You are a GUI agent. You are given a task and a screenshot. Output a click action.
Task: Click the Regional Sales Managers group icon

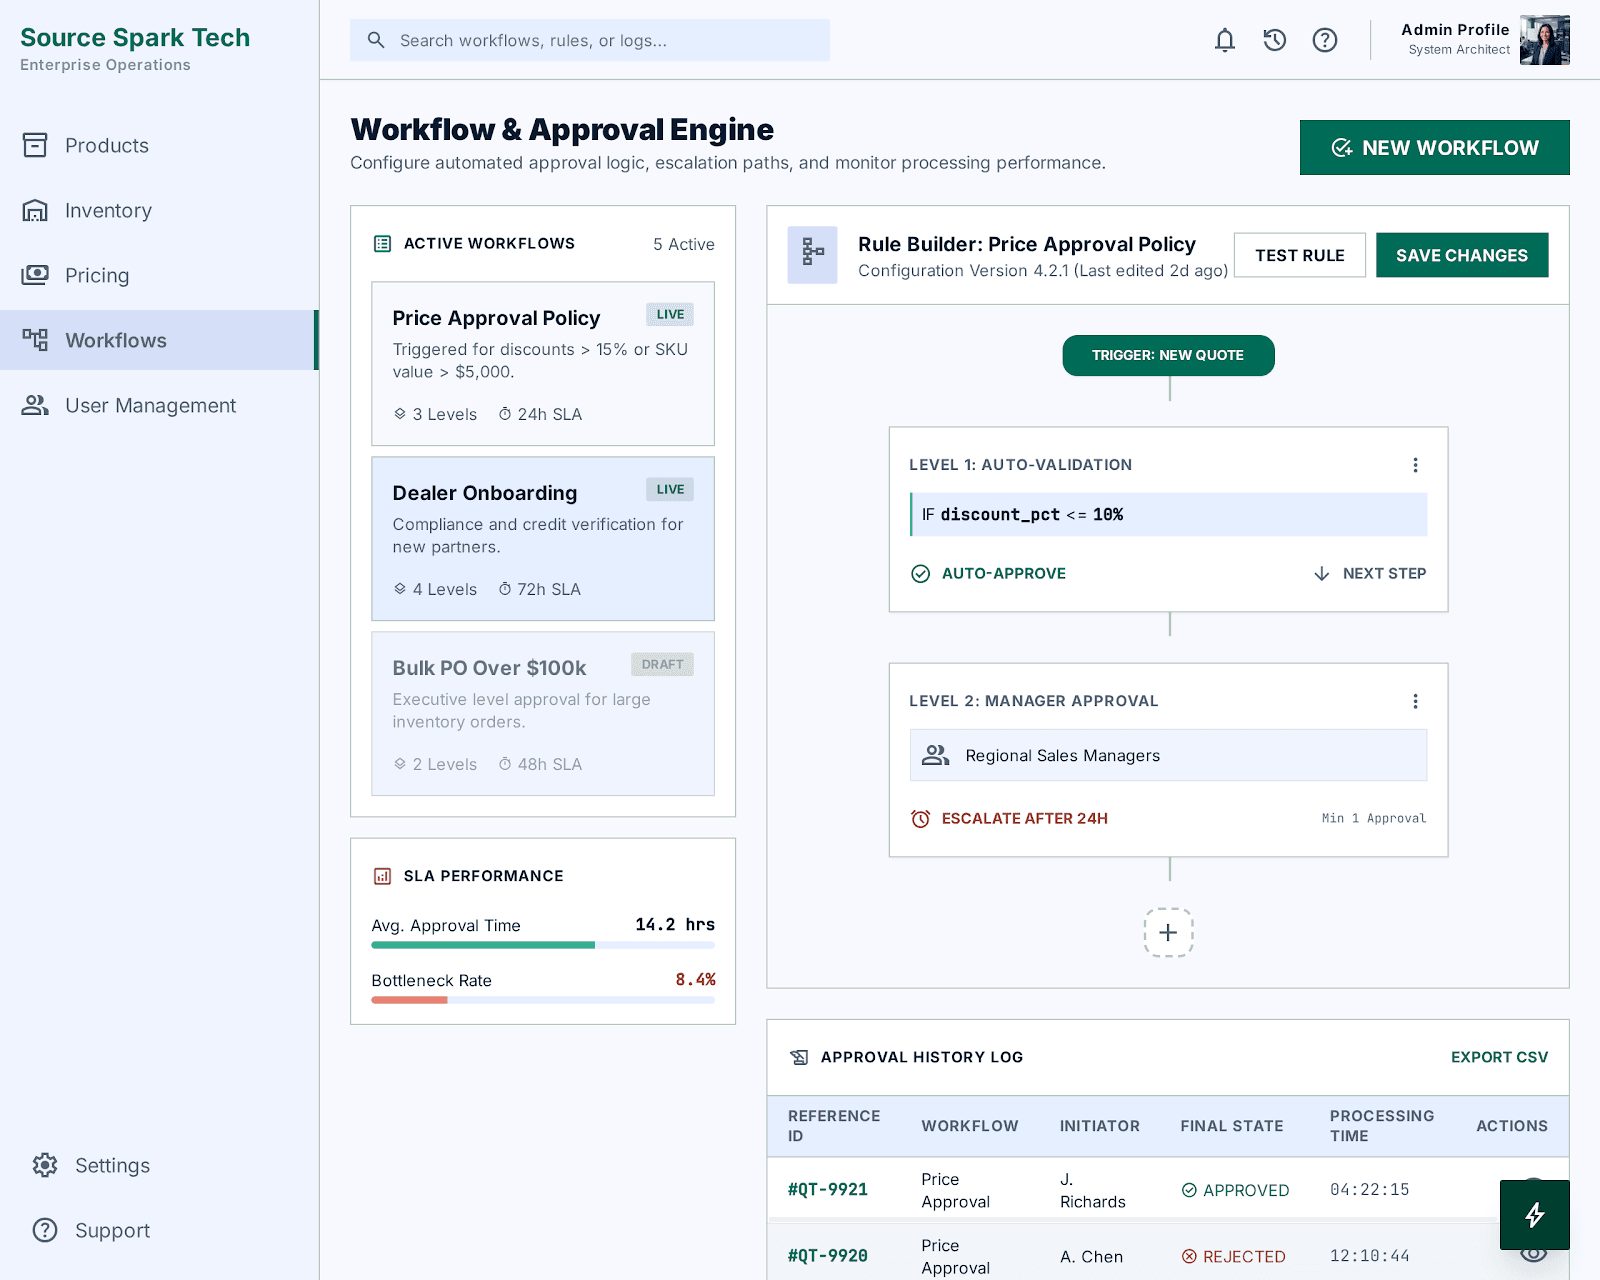click(x=936, y=755)
